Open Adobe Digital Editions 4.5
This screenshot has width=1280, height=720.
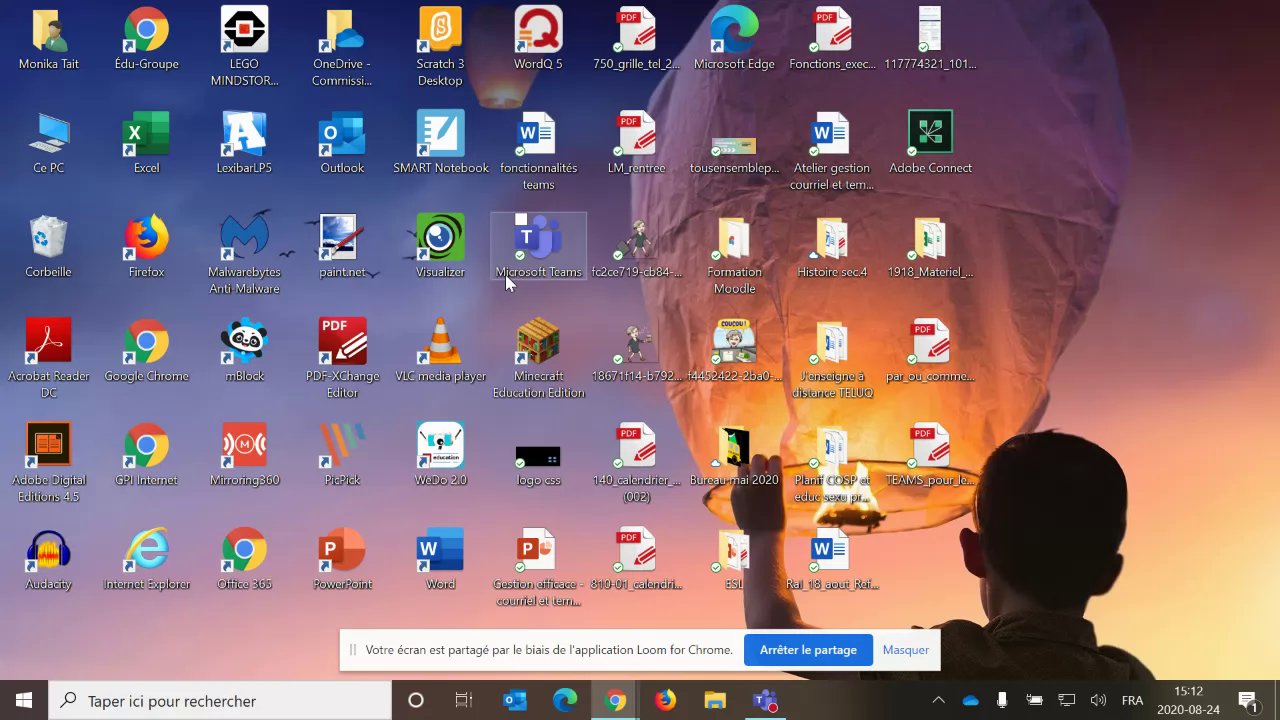(x=48, y=463)
